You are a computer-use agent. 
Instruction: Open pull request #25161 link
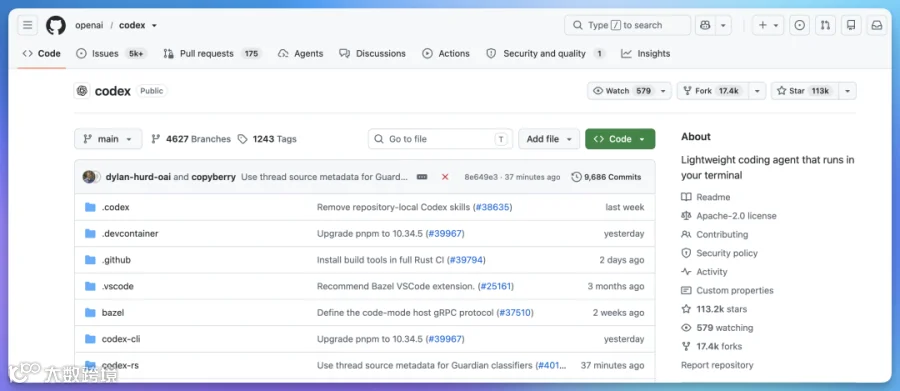[x=495, y=286]
